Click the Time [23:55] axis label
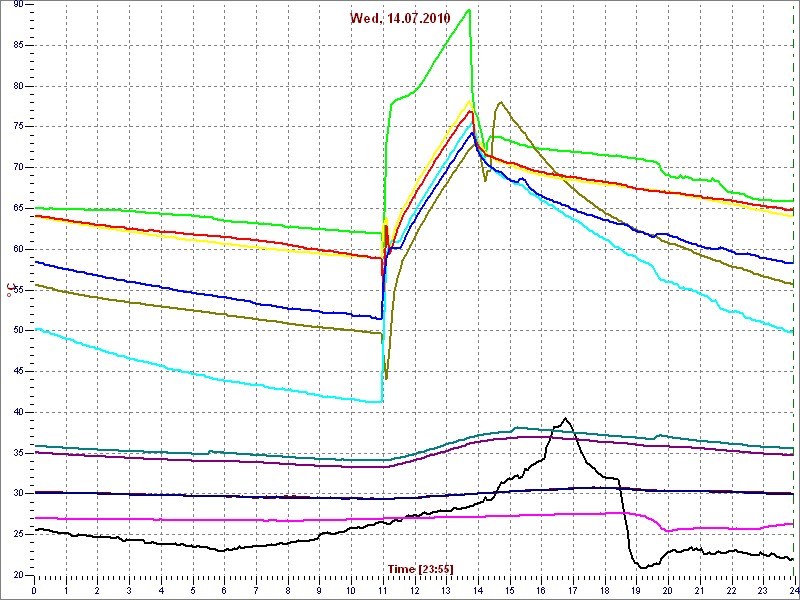 pos(420,568)
